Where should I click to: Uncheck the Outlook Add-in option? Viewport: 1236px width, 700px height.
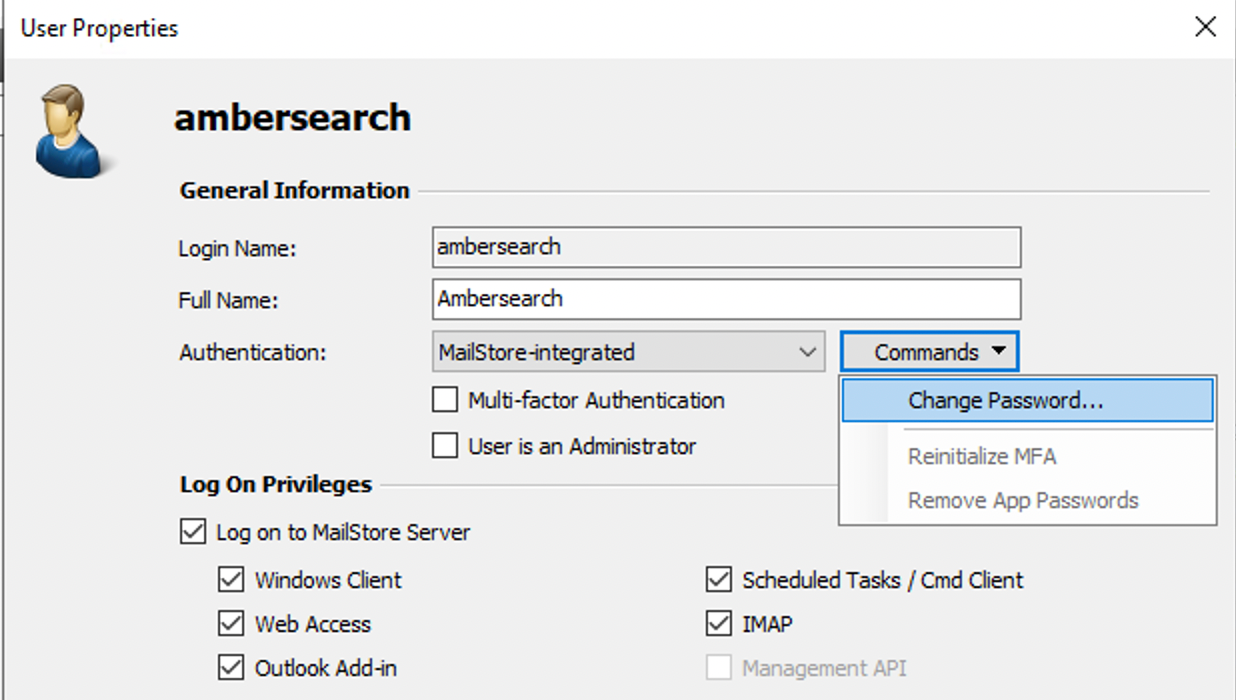coord(231,668)
